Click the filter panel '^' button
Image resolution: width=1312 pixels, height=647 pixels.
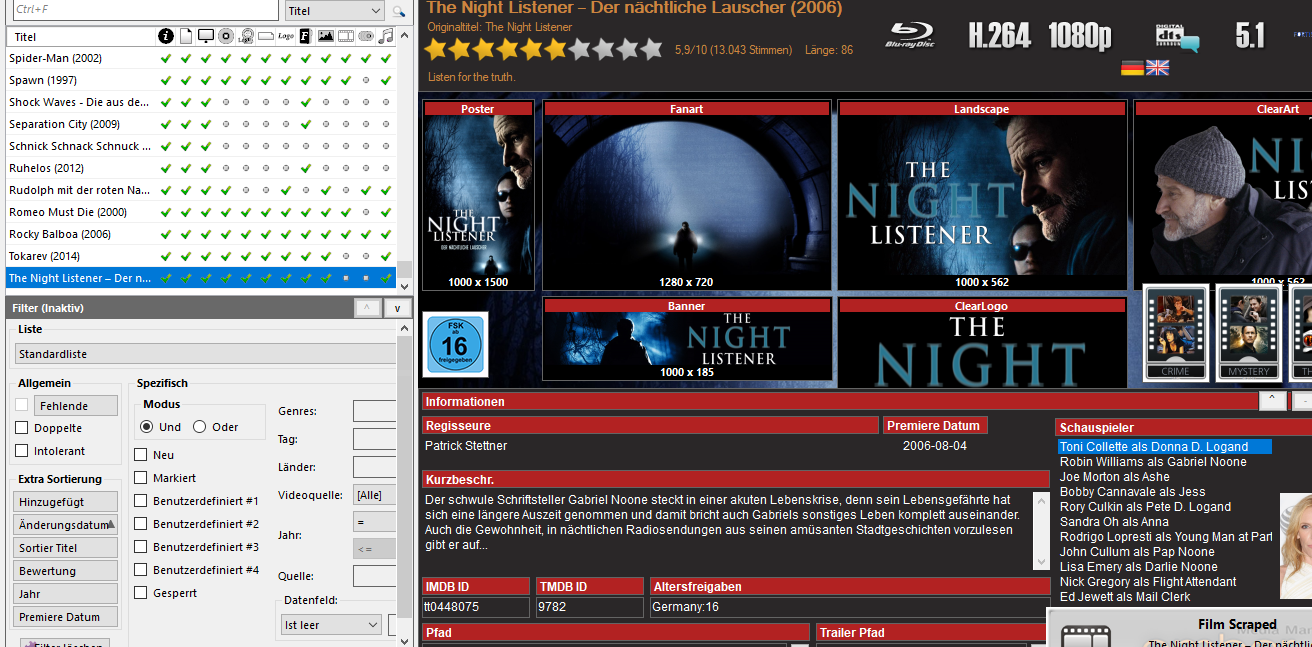367,308
